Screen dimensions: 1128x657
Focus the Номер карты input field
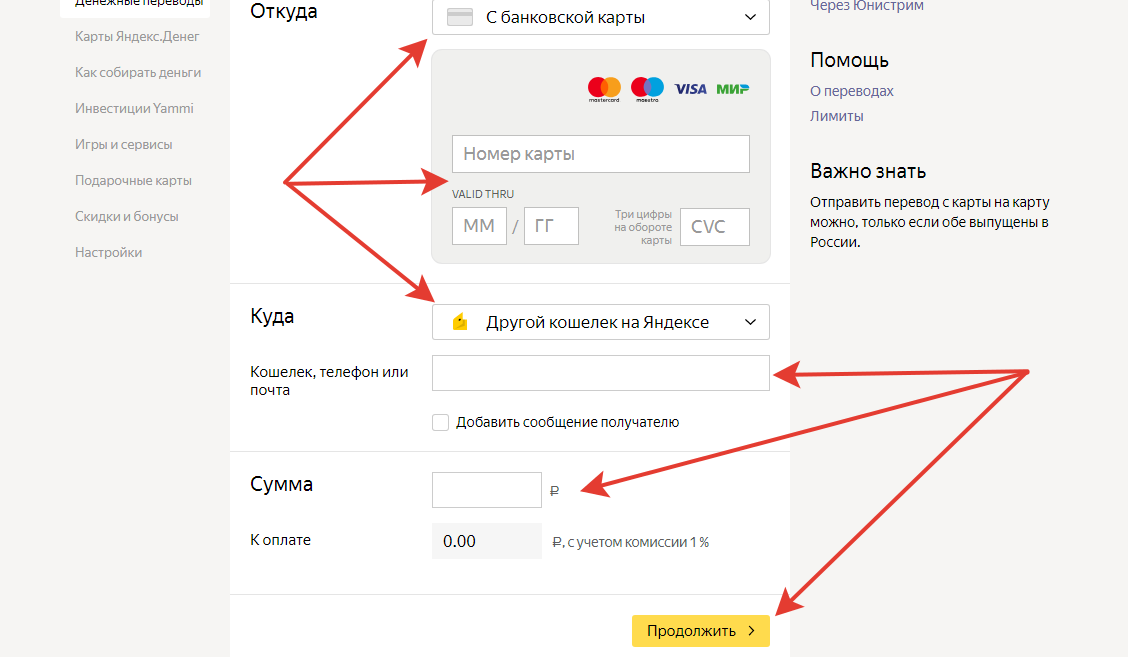pos(601,154)
